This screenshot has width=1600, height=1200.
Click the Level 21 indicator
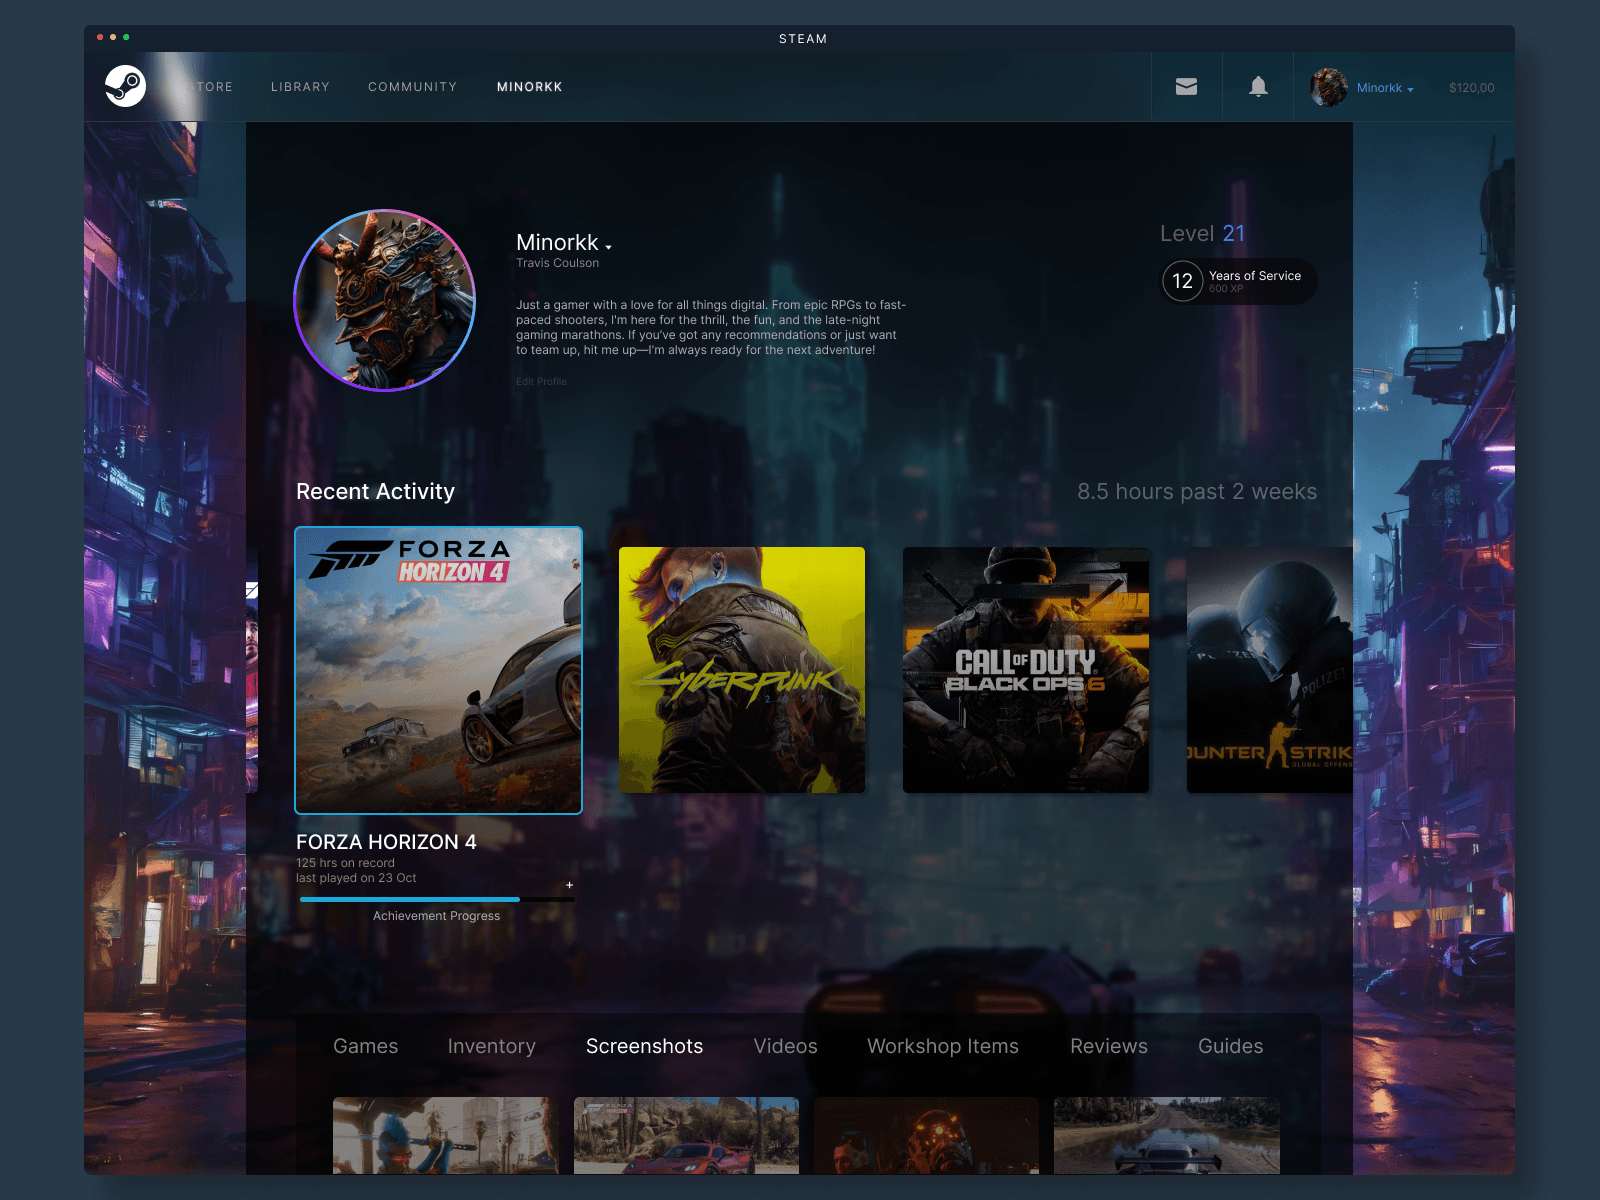click(1202, 233)
